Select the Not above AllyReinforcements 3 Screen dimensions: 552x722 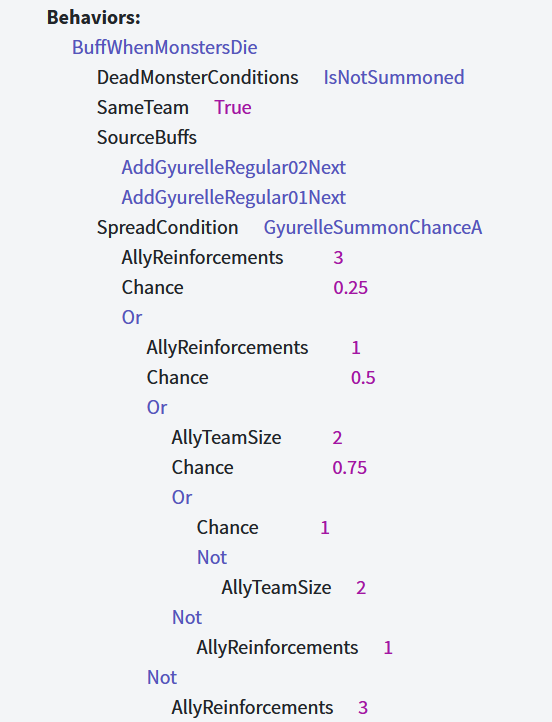pos(162,677)
